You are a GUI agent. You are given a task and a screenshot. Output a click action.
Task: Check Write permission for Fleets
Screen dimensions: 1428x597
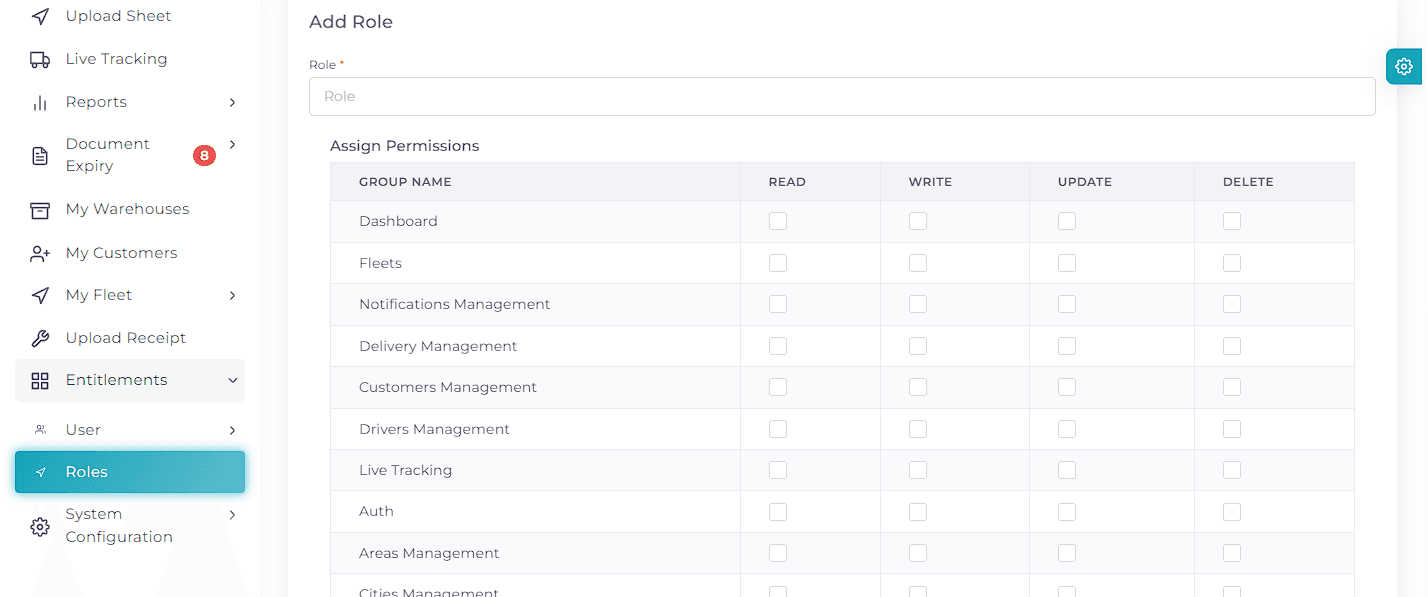coord(918,263)
